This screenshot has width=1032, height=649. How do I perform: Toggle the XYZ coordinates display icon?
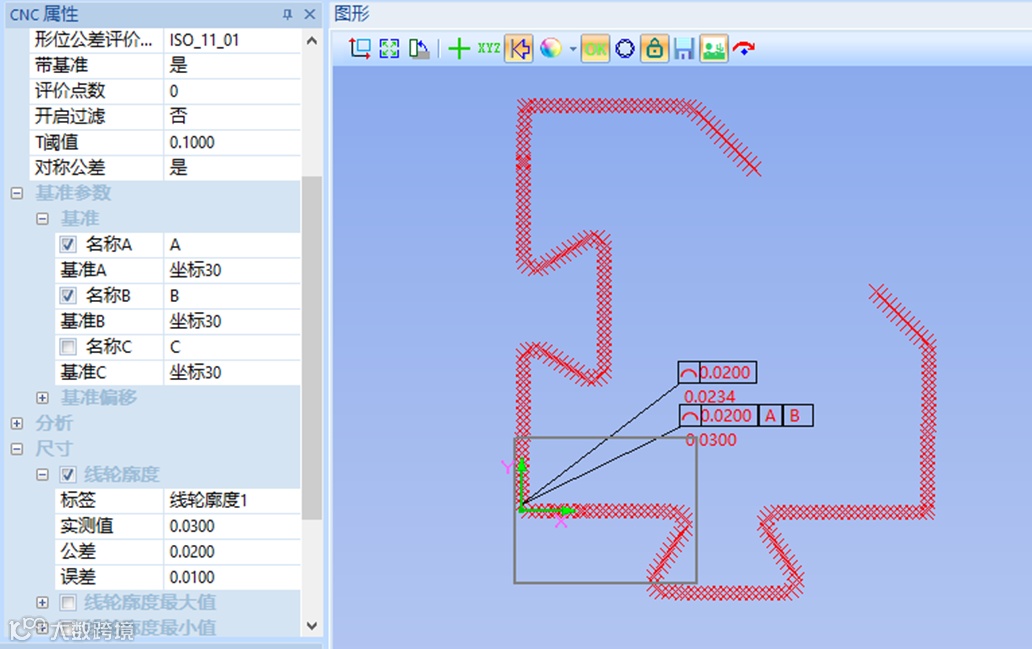click(x=488, y=48)
